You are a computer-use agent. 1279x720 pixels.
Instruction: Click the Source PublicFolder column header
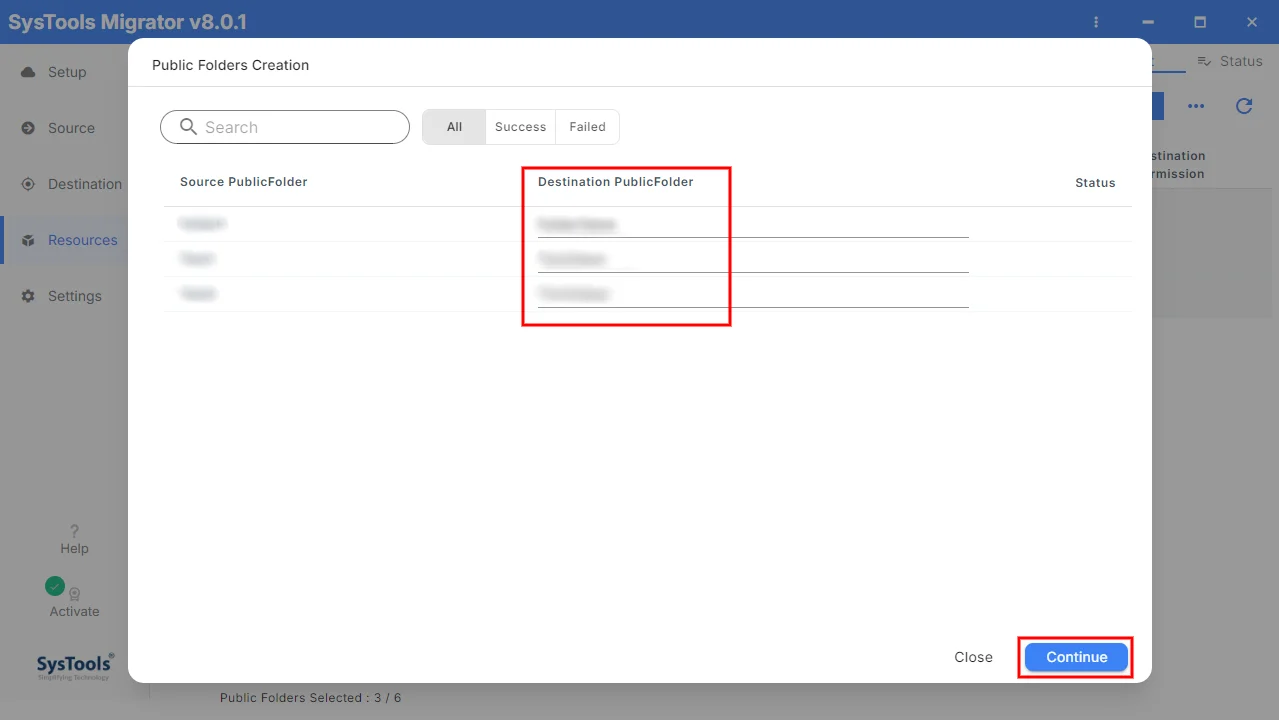coord(244,182)
